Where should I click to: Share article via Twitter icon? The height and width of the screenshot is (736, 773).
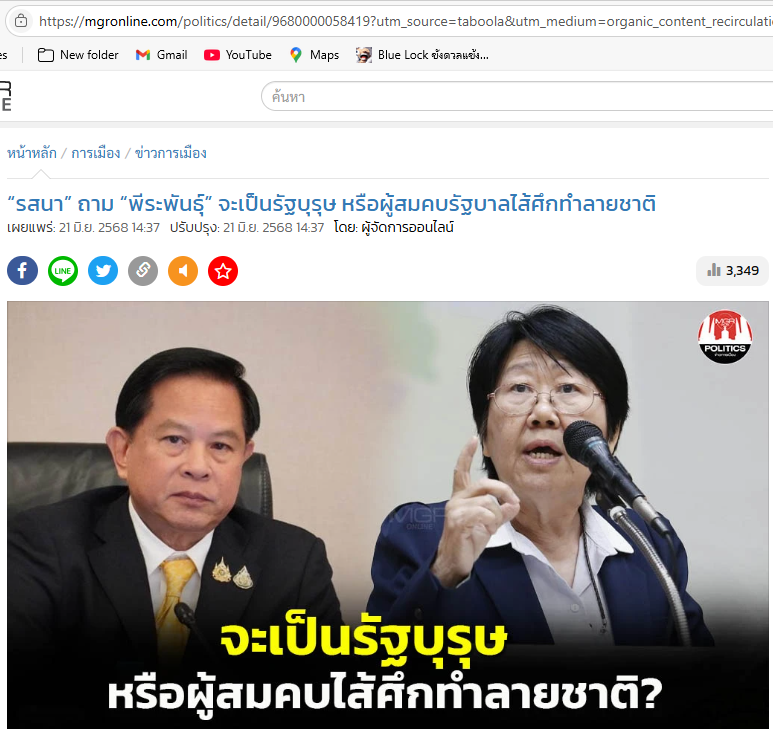[103, 271]
